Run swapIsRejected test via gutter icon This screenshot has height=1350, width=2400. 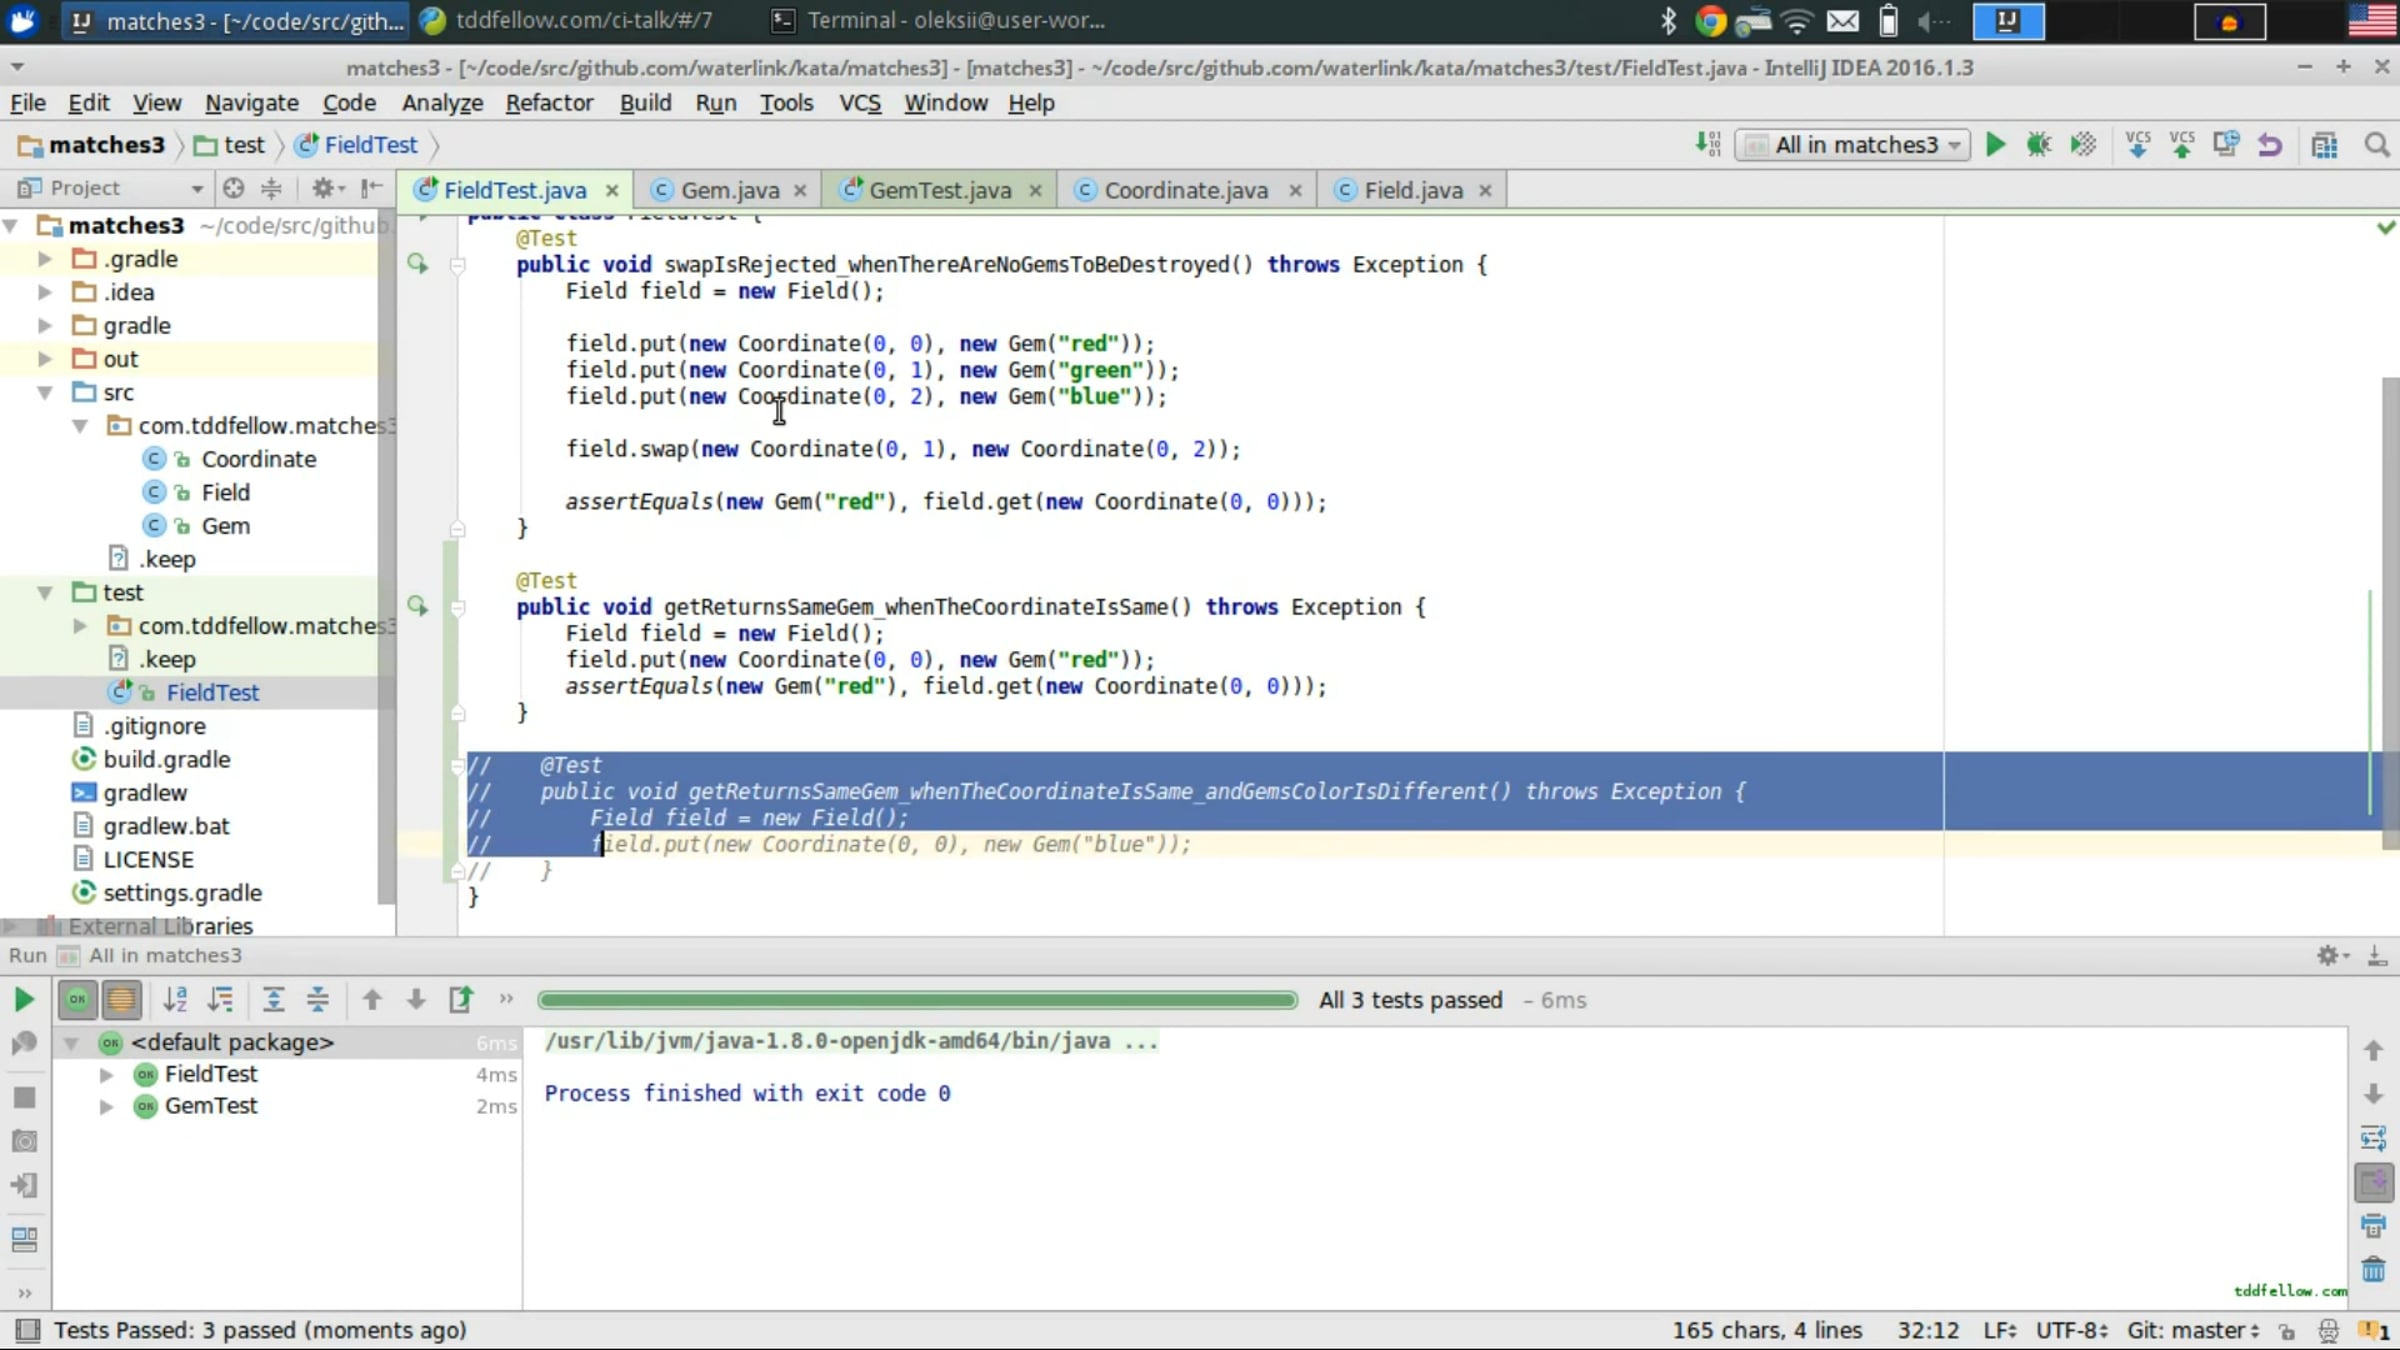[418, 264]
